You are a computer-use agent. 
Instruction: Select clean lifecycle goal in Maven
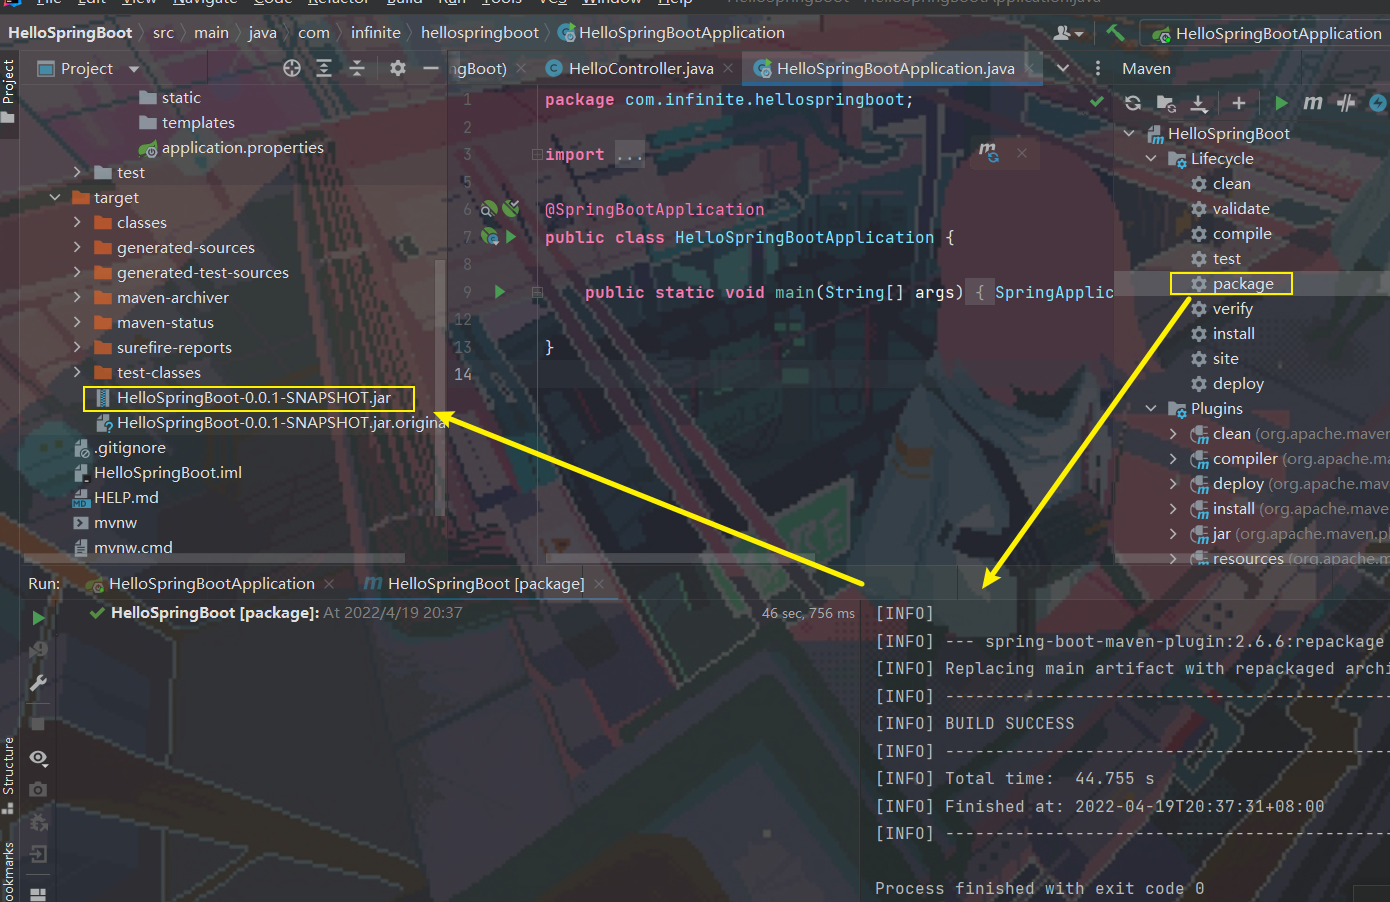[x=1231, y=183]
